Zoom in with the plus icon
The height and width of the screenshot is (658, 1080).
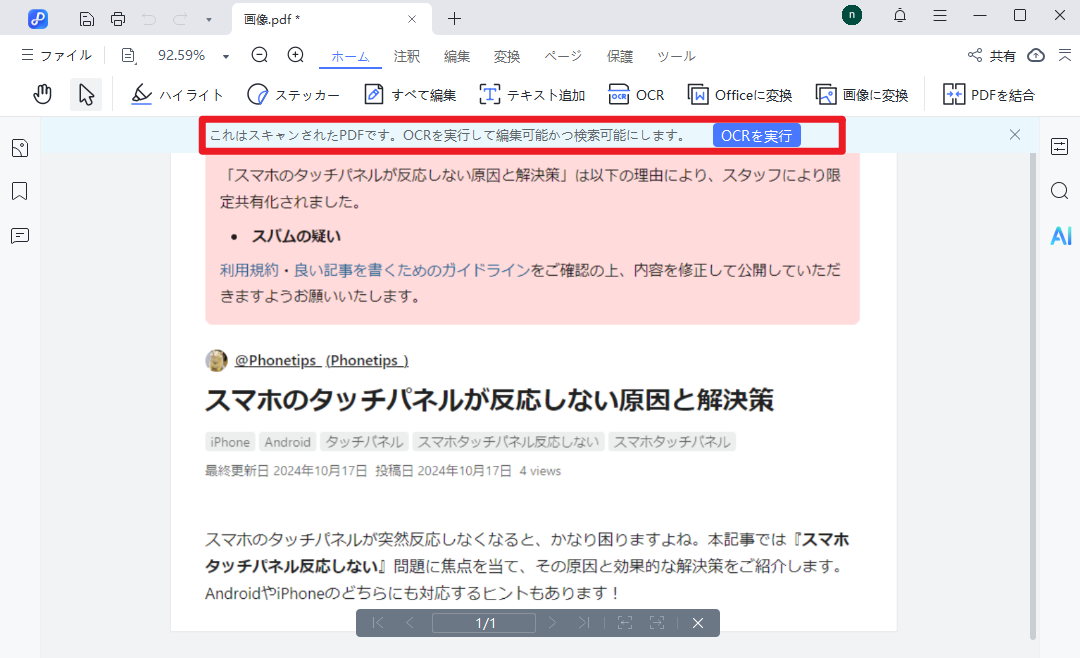(295, 55)
